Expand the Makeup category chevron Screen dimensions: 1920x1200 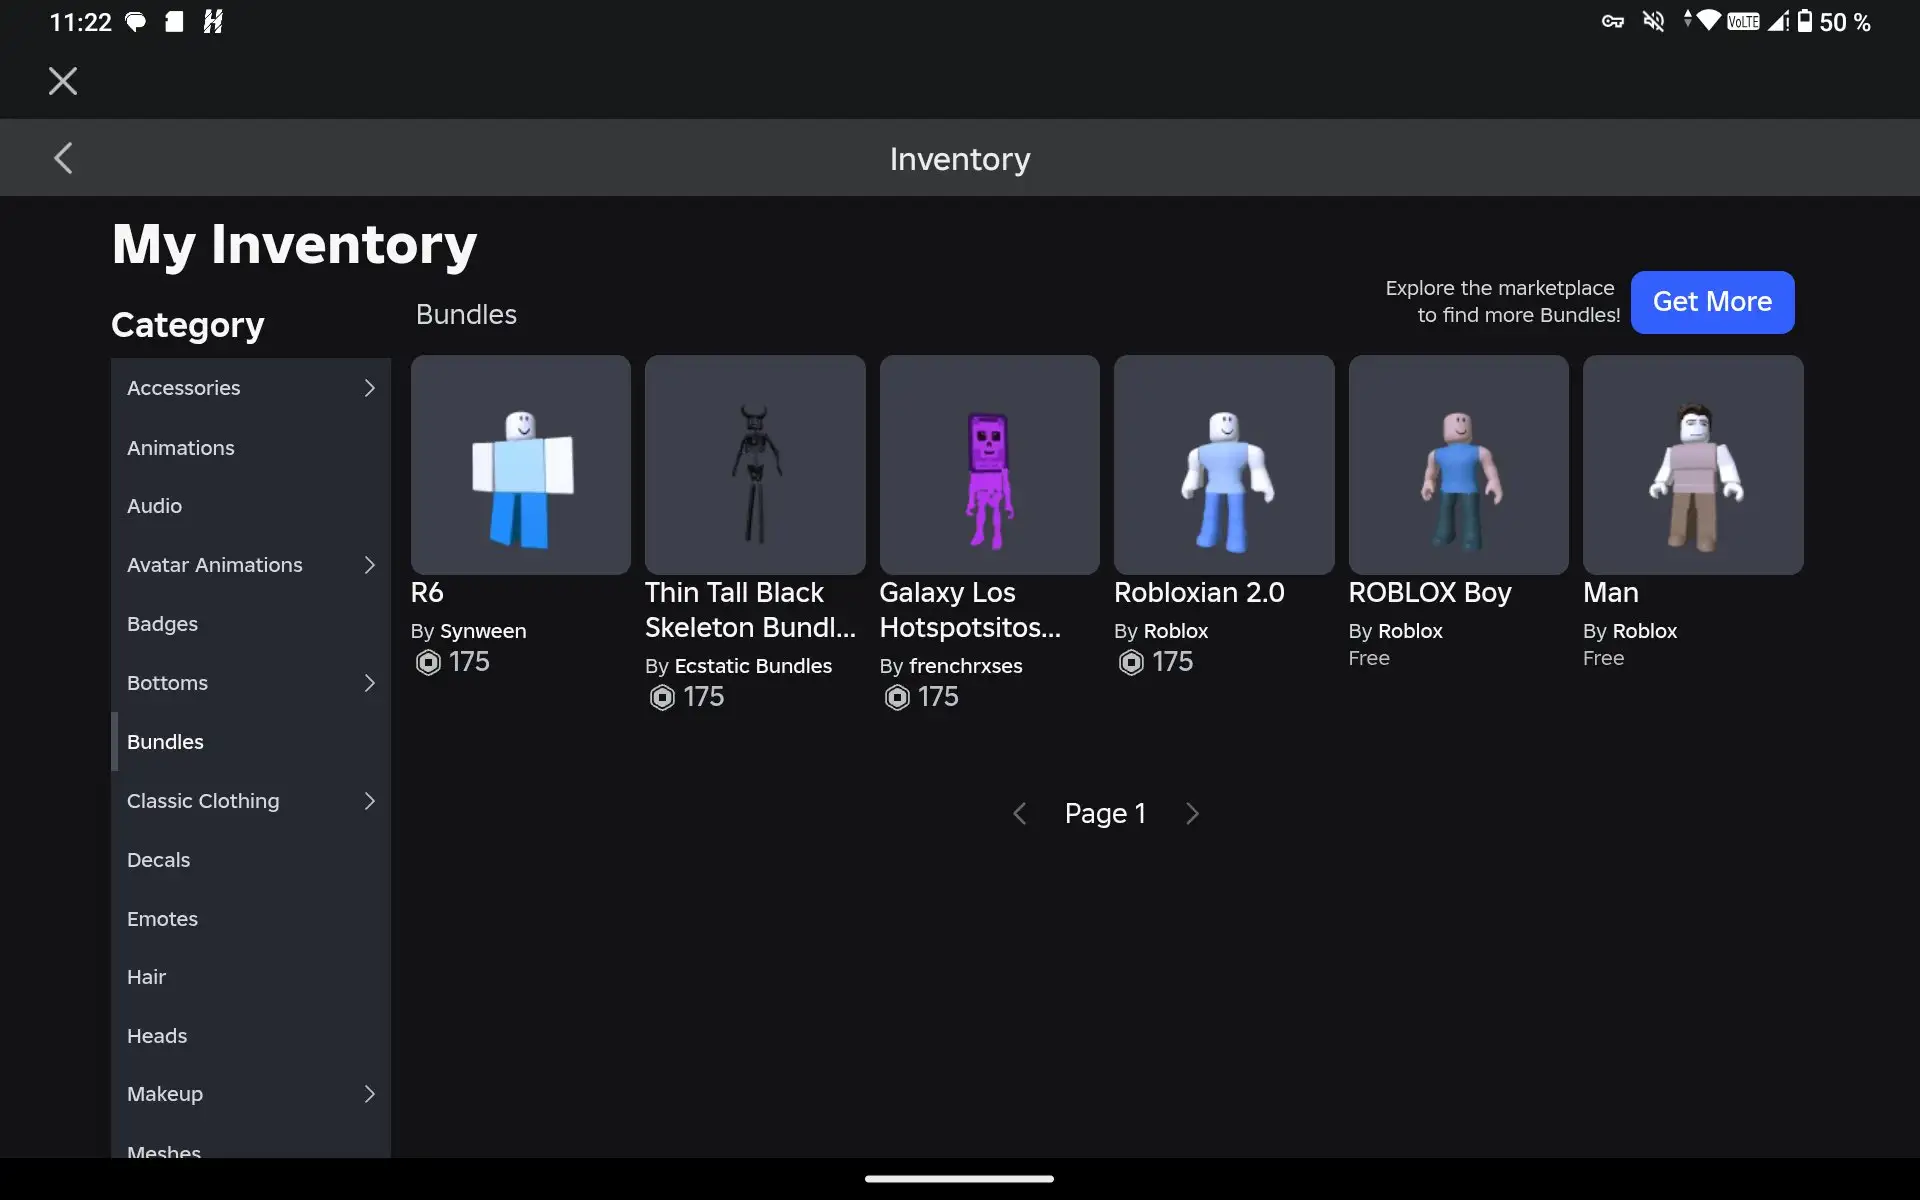(x=369, y=1094)
